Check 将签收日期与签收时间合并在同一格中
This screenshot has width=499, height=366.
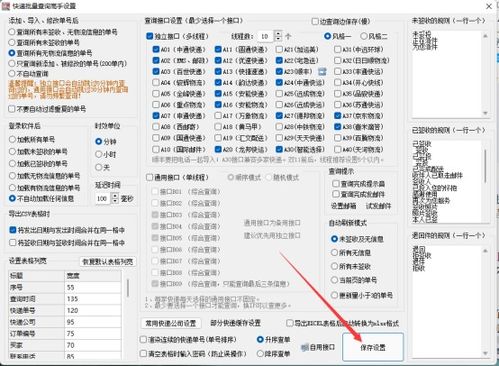[x=13, y=242]
